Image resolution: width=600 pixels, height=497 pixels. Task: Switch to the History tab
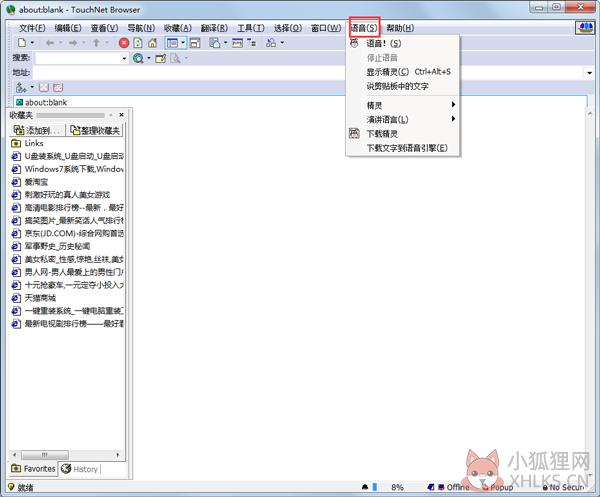(80, 469)
